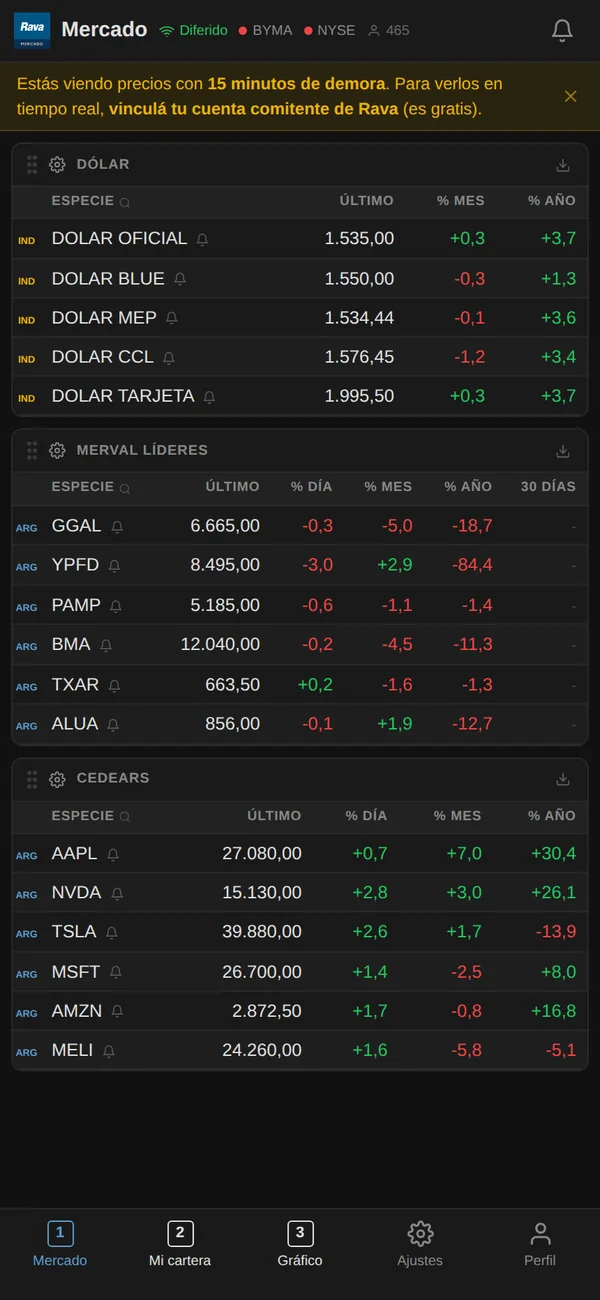Open the Mi cartera tab

tap(180, 1244)
